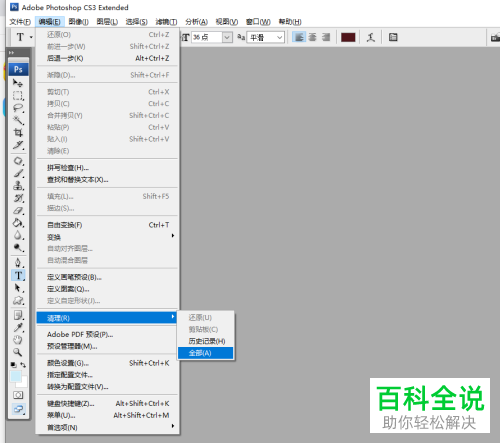Open the 图层(L) menu

[107, 22]
